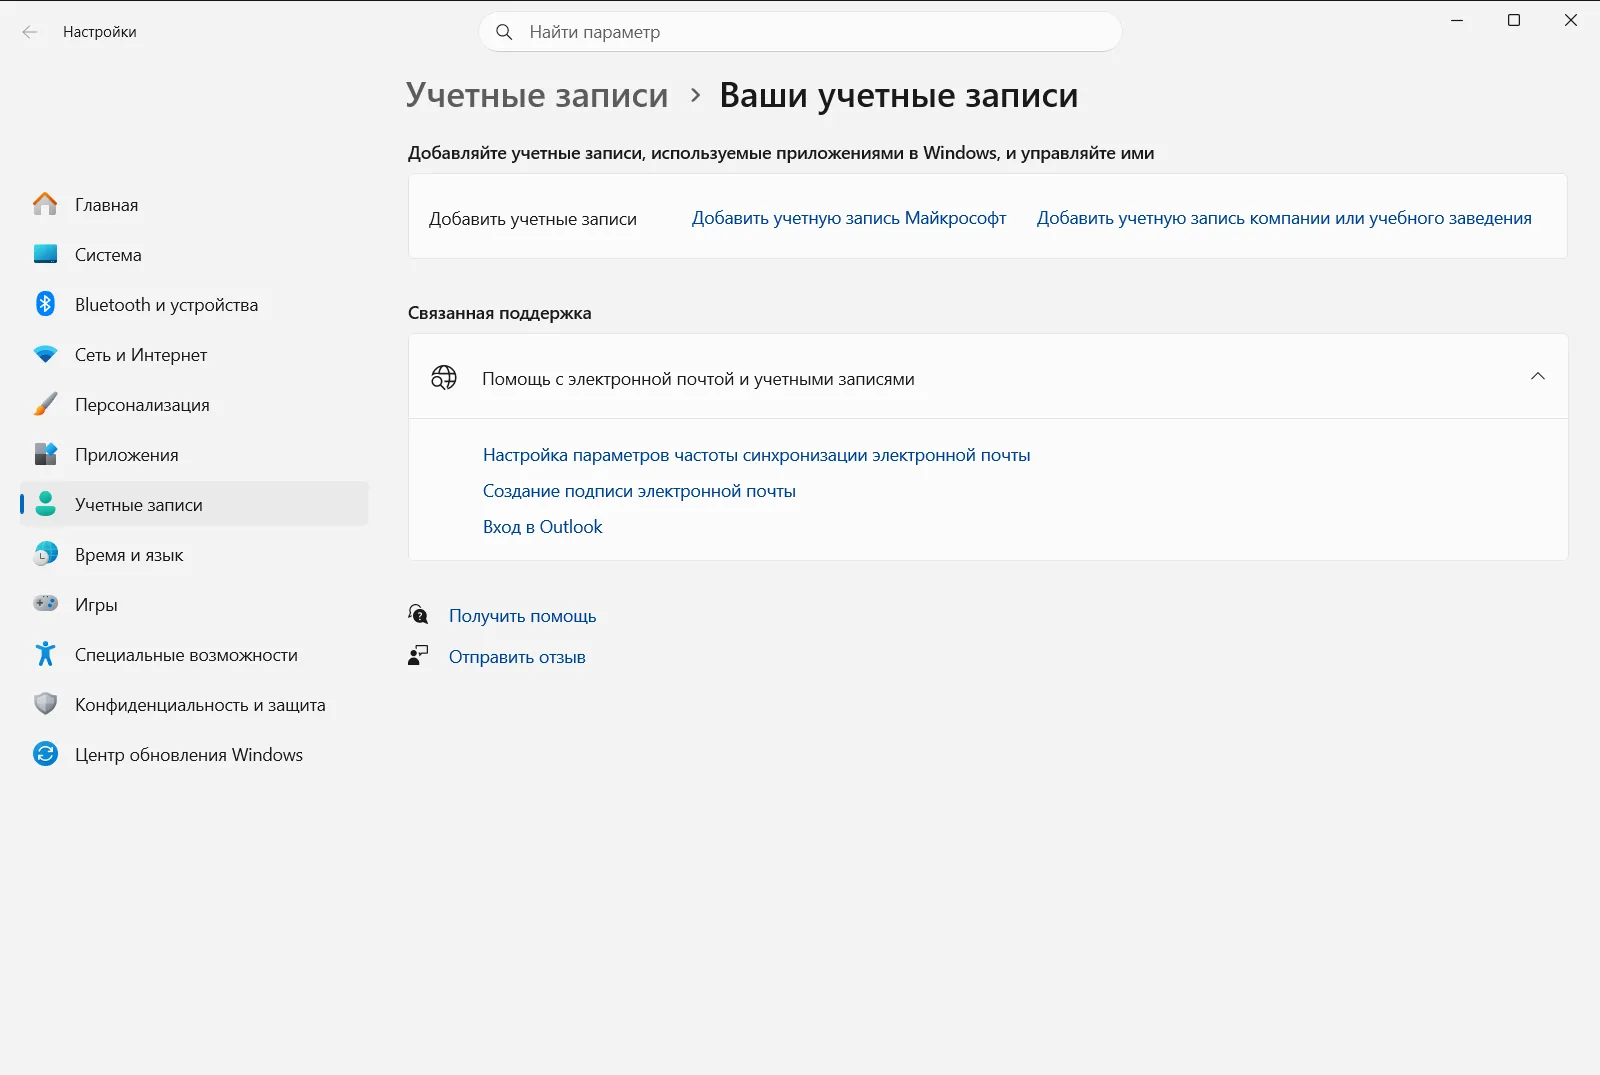
Task: Select Персонализация in the sidebar
Action: [195, 404]
